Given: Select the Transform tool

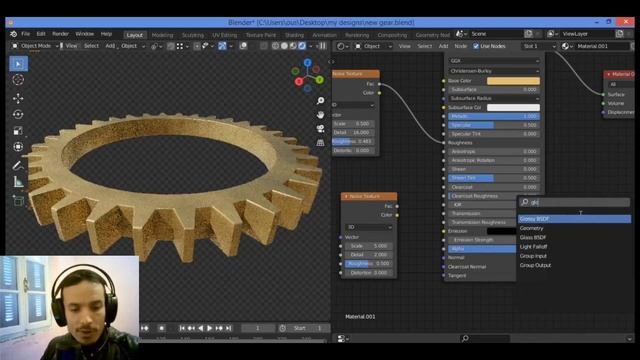Looking at the screenshot, I should (18, 147).
